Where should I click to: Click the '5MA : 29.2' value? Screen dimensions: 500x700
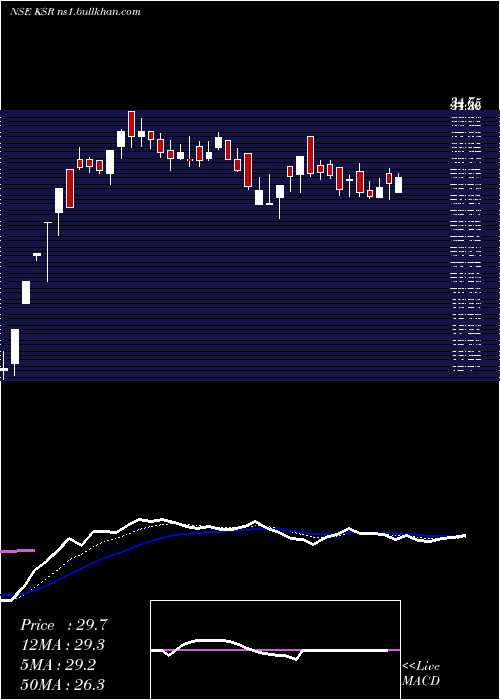pyautogui.click(x=58, y=665)
